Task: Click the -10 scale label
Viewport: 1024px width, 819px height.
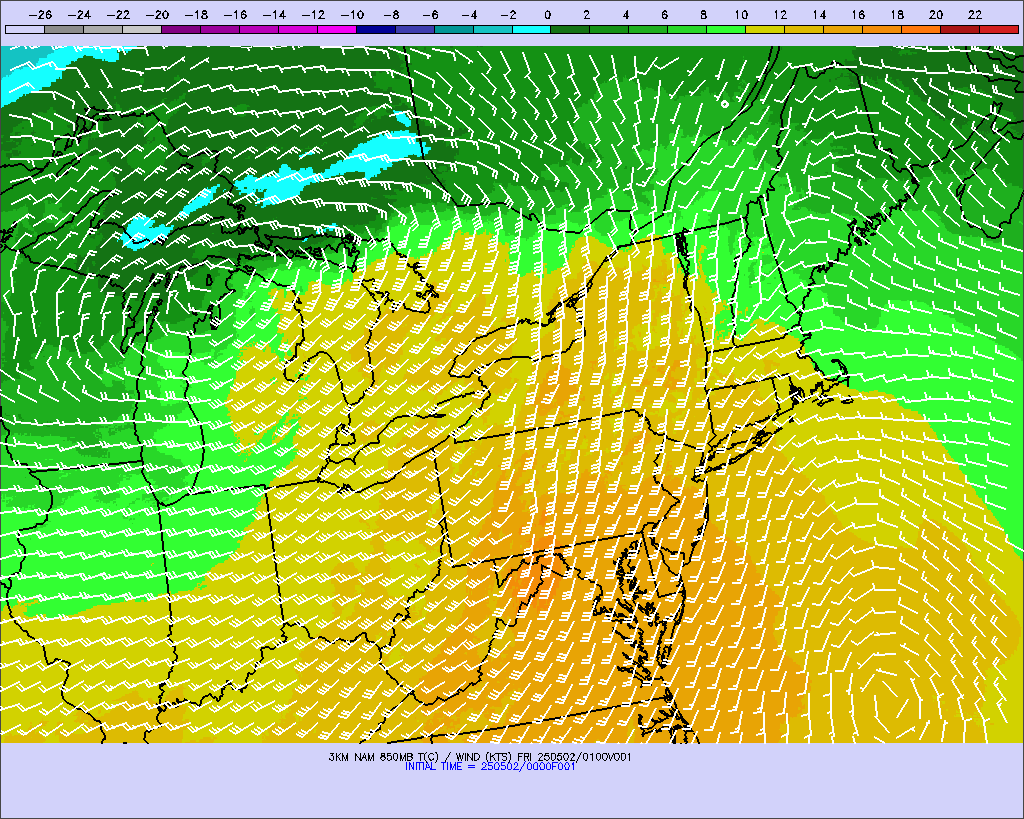Action: 353,15
